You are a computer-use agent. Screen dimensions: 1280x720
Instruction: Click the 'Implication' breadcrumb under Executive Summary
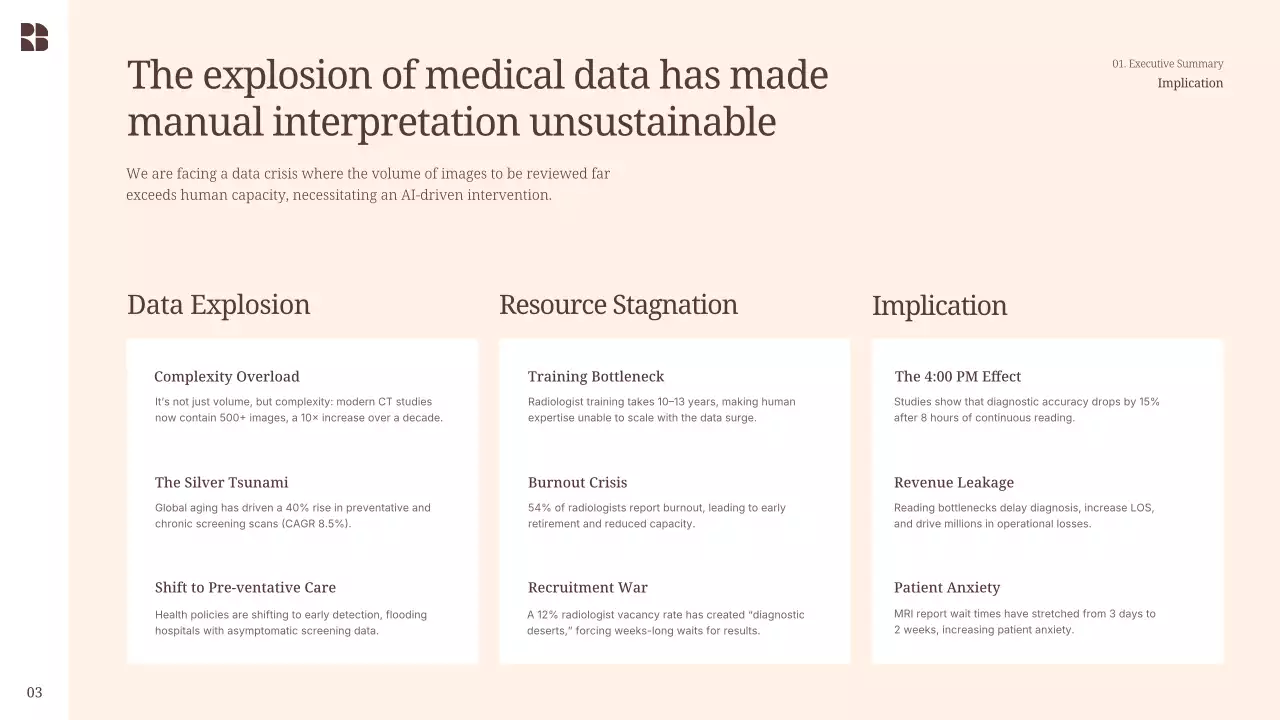click(x=1190, y=83)
